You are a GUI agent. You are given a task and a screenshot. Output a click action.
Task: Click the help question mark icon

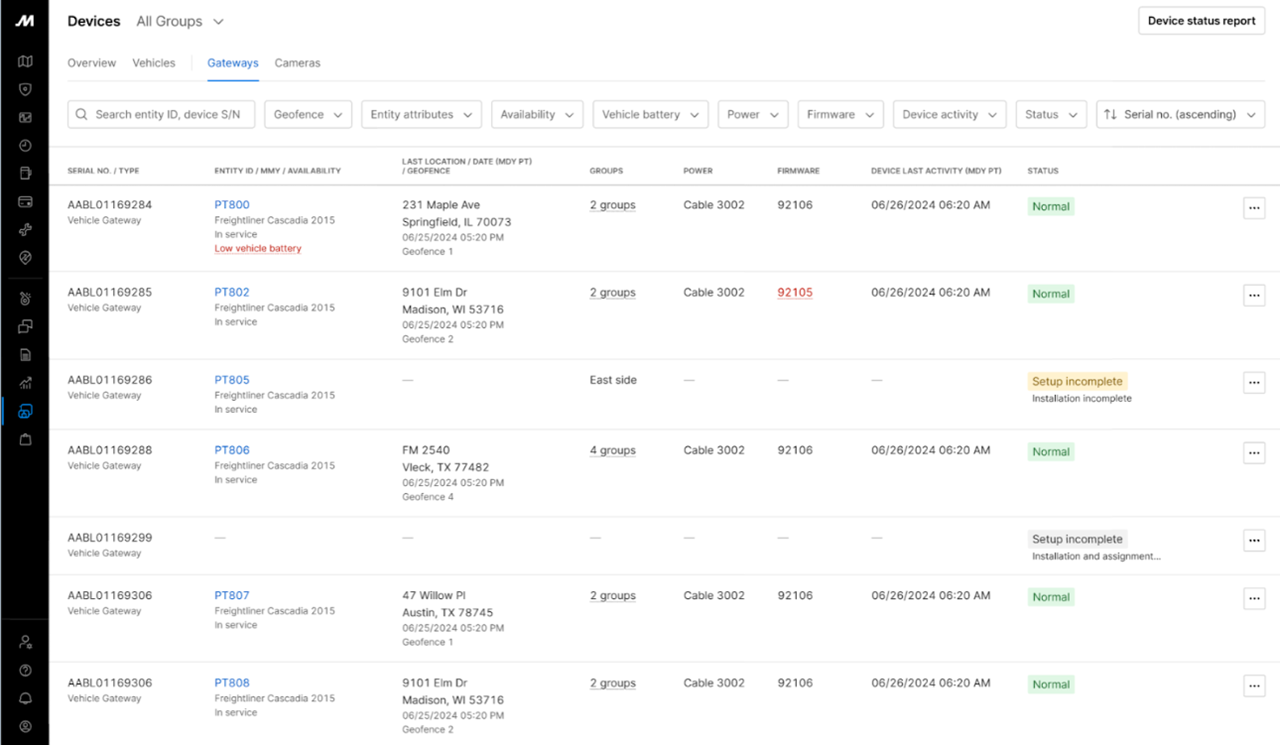pos(25,670)
